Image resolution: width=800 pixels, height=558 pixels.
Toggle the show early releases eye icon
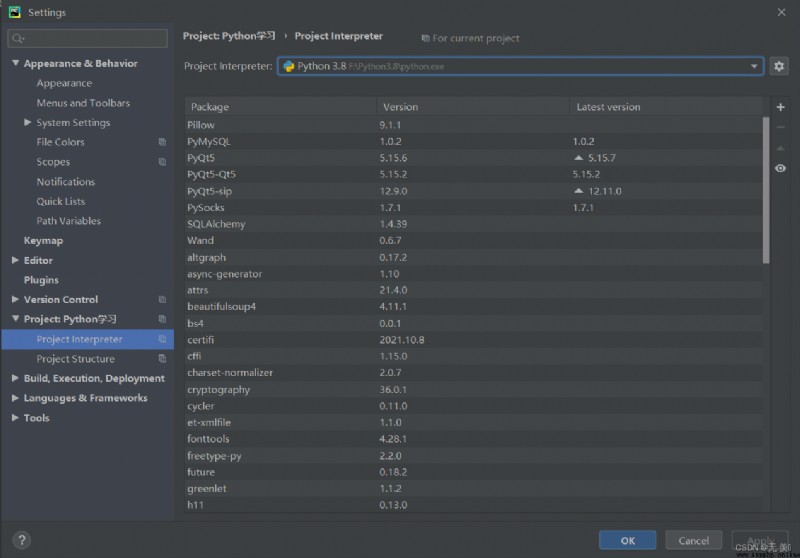[x=780, y=168]
